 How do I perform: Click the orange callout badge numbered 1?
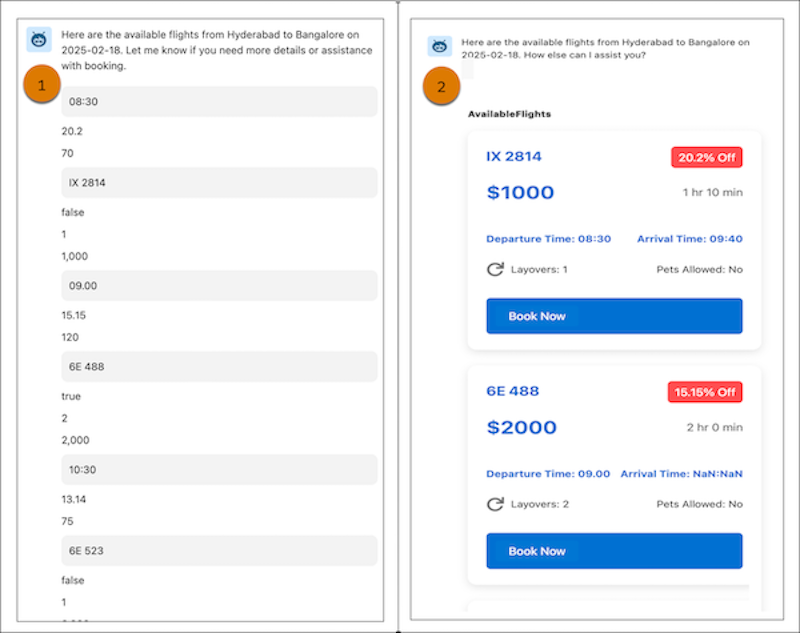click(x=42, y=84)
